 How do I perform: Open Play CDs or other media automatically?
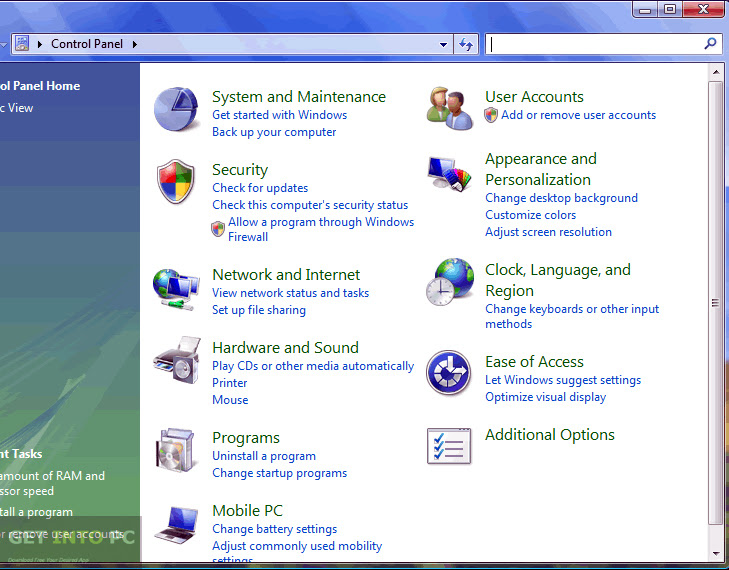(313, 366)
